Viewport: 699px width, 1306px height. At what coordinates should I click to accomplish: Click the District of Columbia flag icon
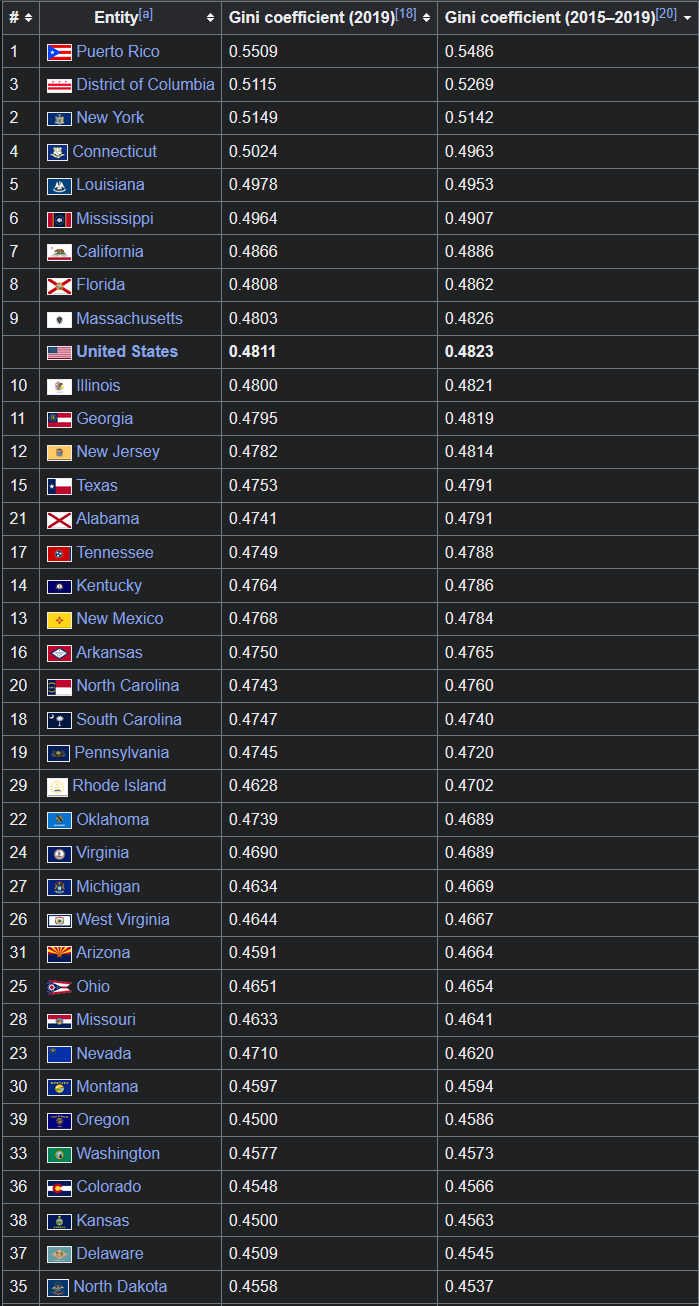(x=59, y=85)
